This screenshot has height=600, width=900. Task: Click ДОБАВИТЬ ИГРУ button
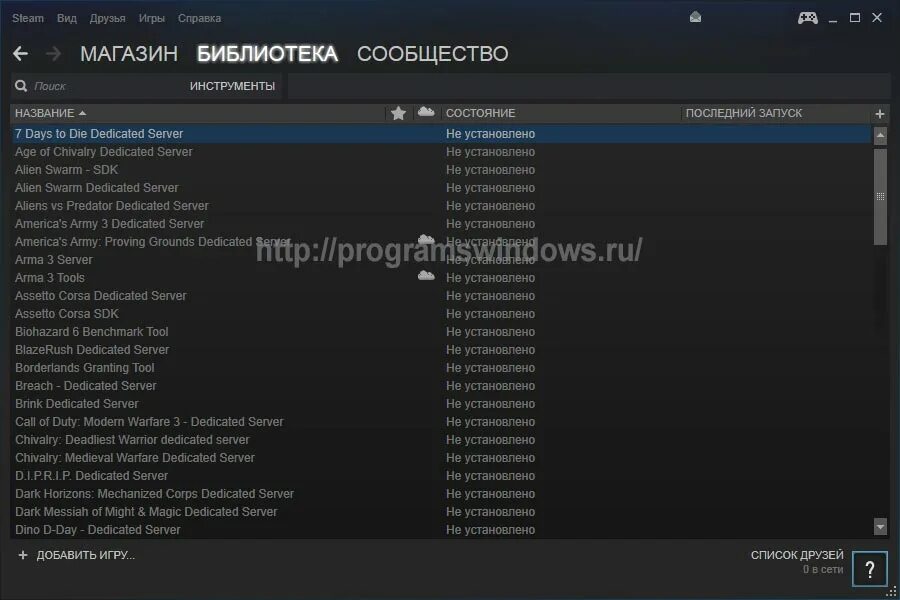pyautogui.click(x=85, y=555)
